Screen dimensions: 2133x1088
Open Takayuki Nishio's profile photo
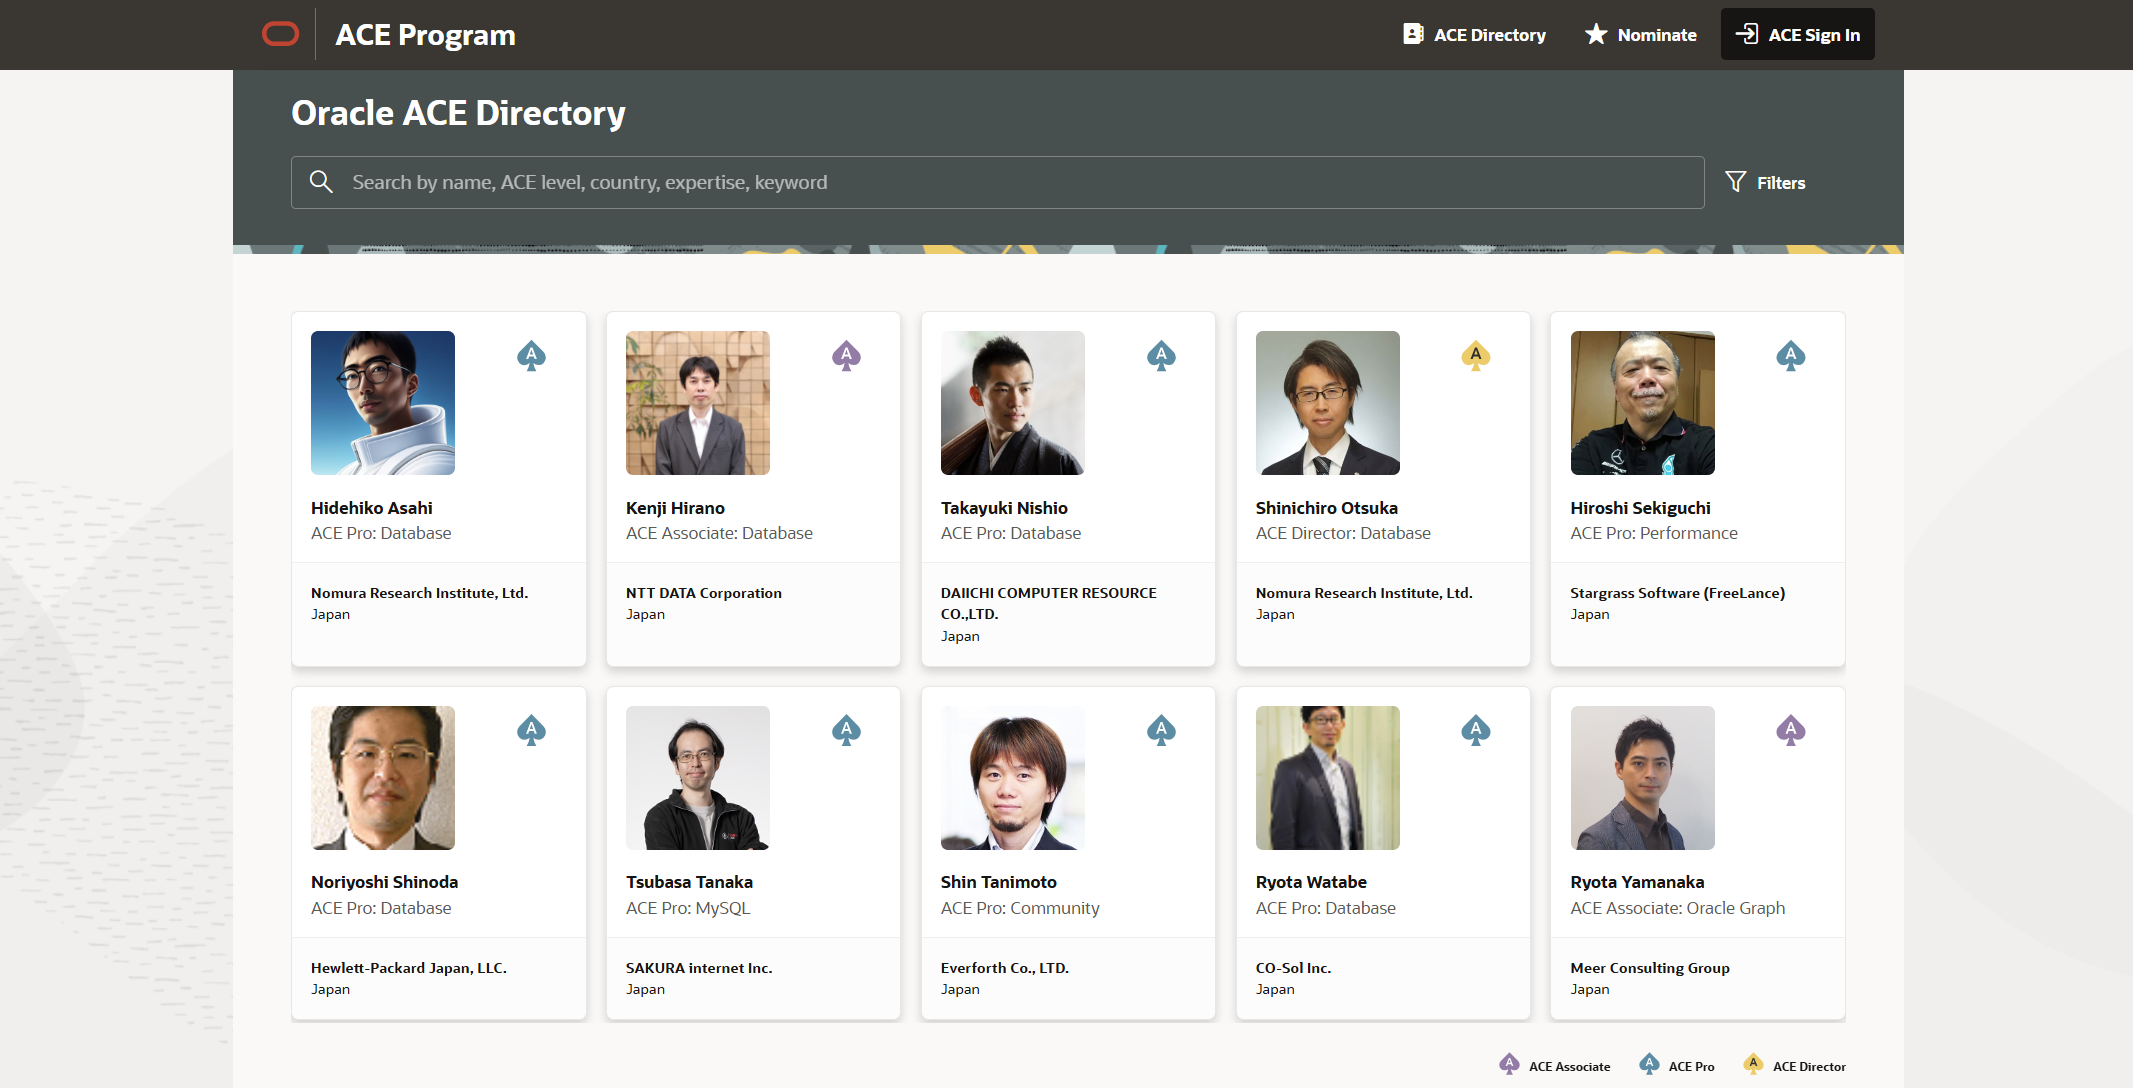(x=1013, y=403)
